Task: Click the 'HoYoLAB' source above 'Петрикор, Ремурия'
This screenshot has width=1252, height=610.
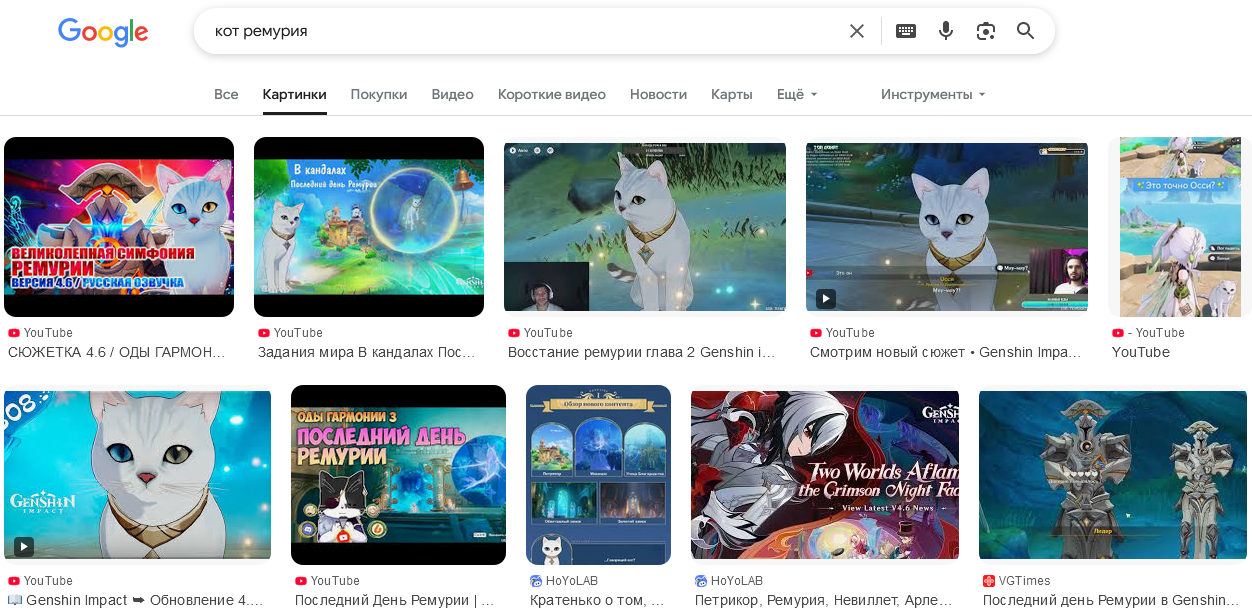Action: pos(737,581)
